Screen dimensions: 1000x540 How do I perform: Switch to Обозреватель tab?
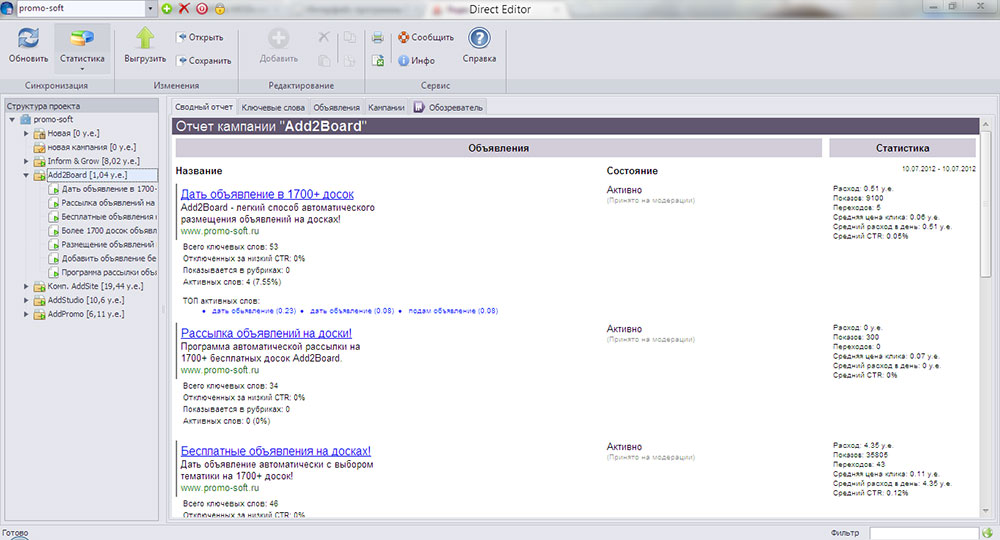448,107
